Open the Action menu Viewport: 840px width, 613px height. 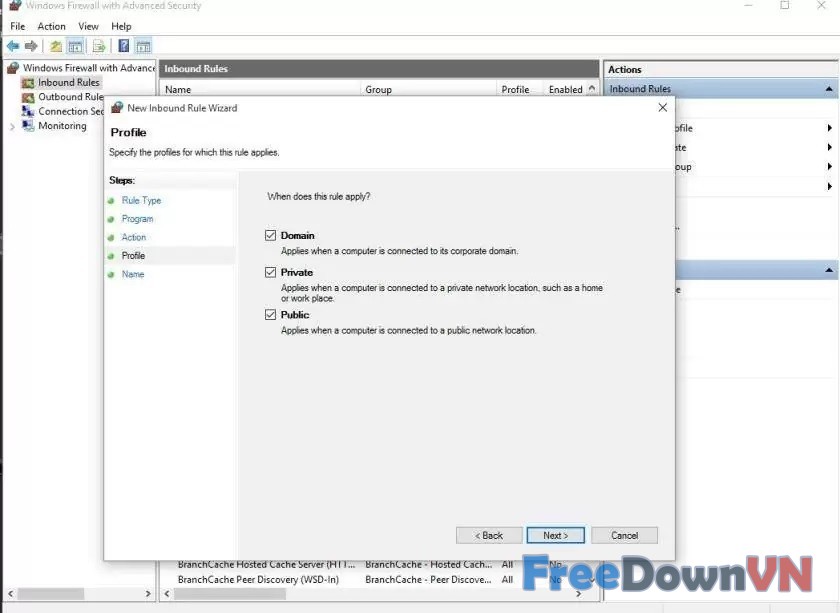(51, 26)
